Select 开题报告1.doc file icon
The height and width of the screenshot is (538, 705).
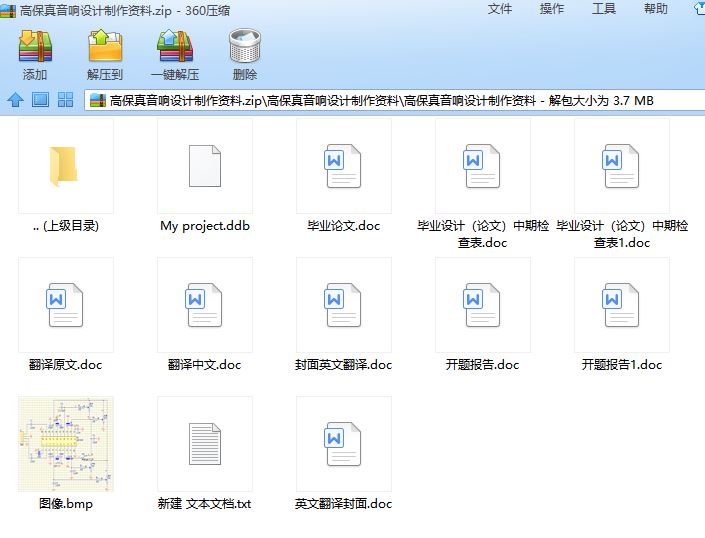pyautogui.click(x=621, y=305)
